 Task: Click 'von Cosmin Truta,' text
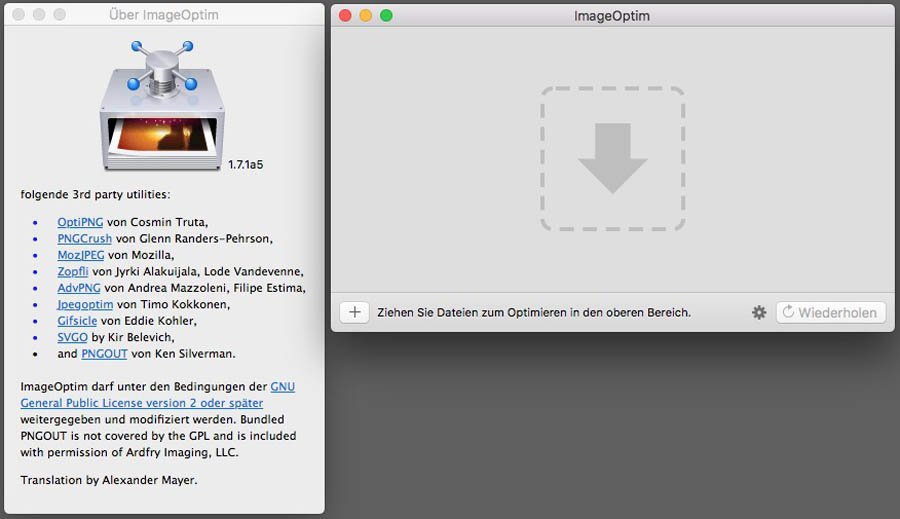click(x=157, y=222)
